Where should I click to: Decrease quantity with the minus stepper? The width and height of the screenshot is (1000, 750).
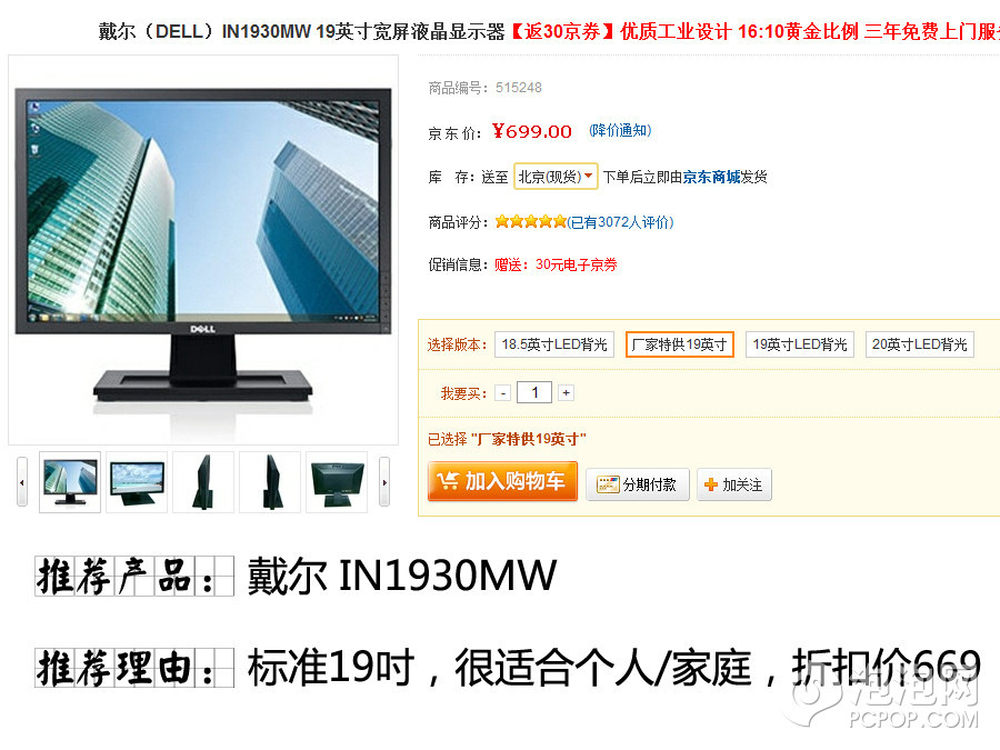pyautogui.click(x=503, y=393)
